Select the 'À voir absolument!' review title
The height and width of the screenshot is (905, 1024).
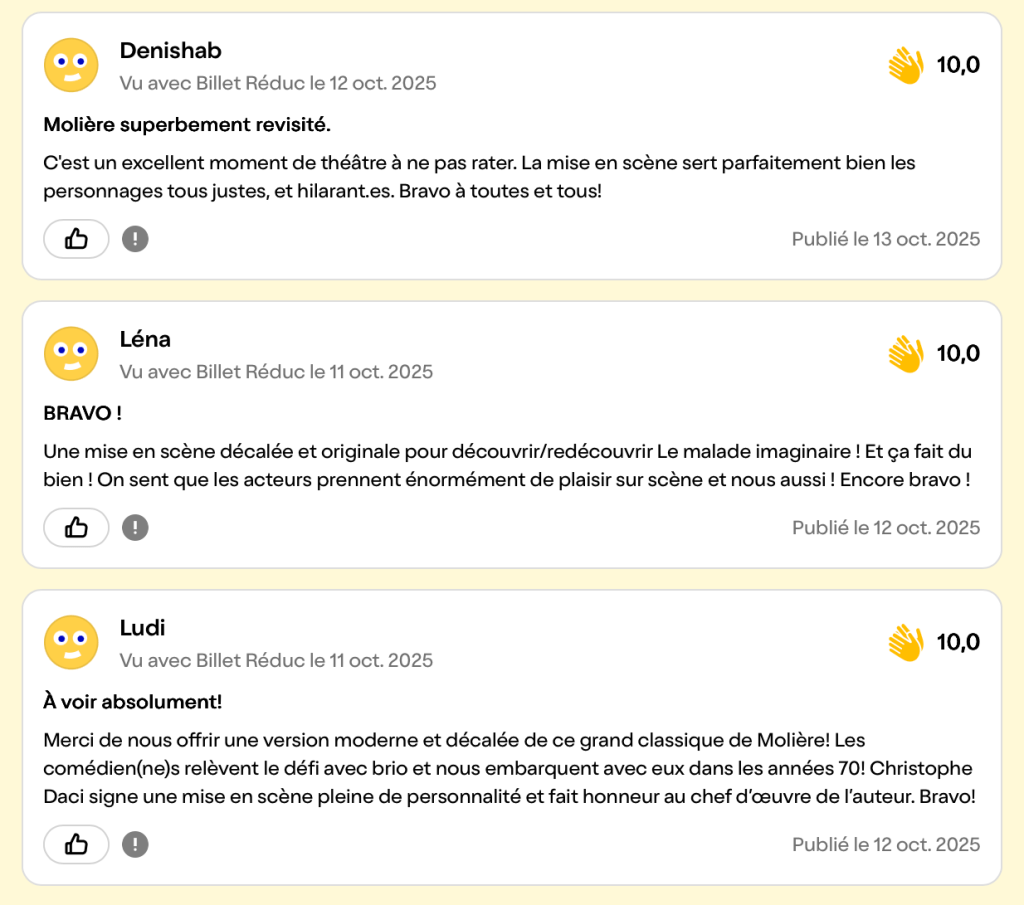click(x=133, y=702)
